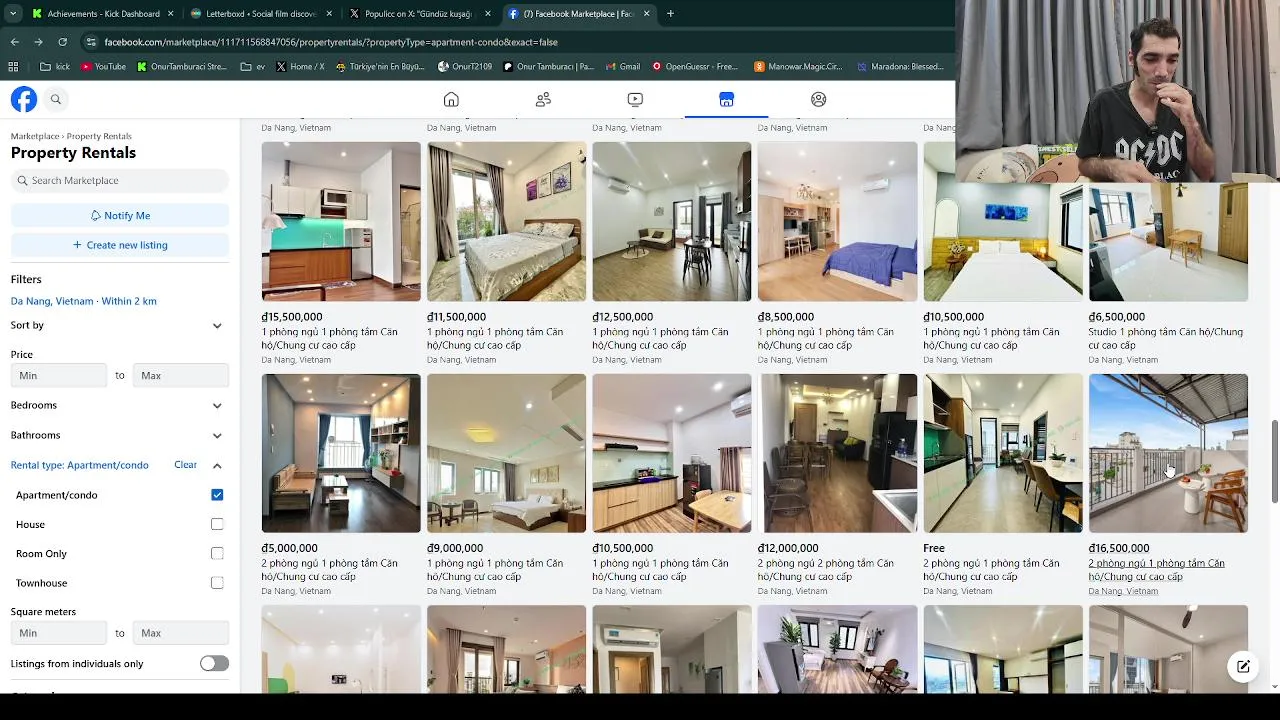Close the Achievements - Kick Dashboard tab

tap(170, 14)
